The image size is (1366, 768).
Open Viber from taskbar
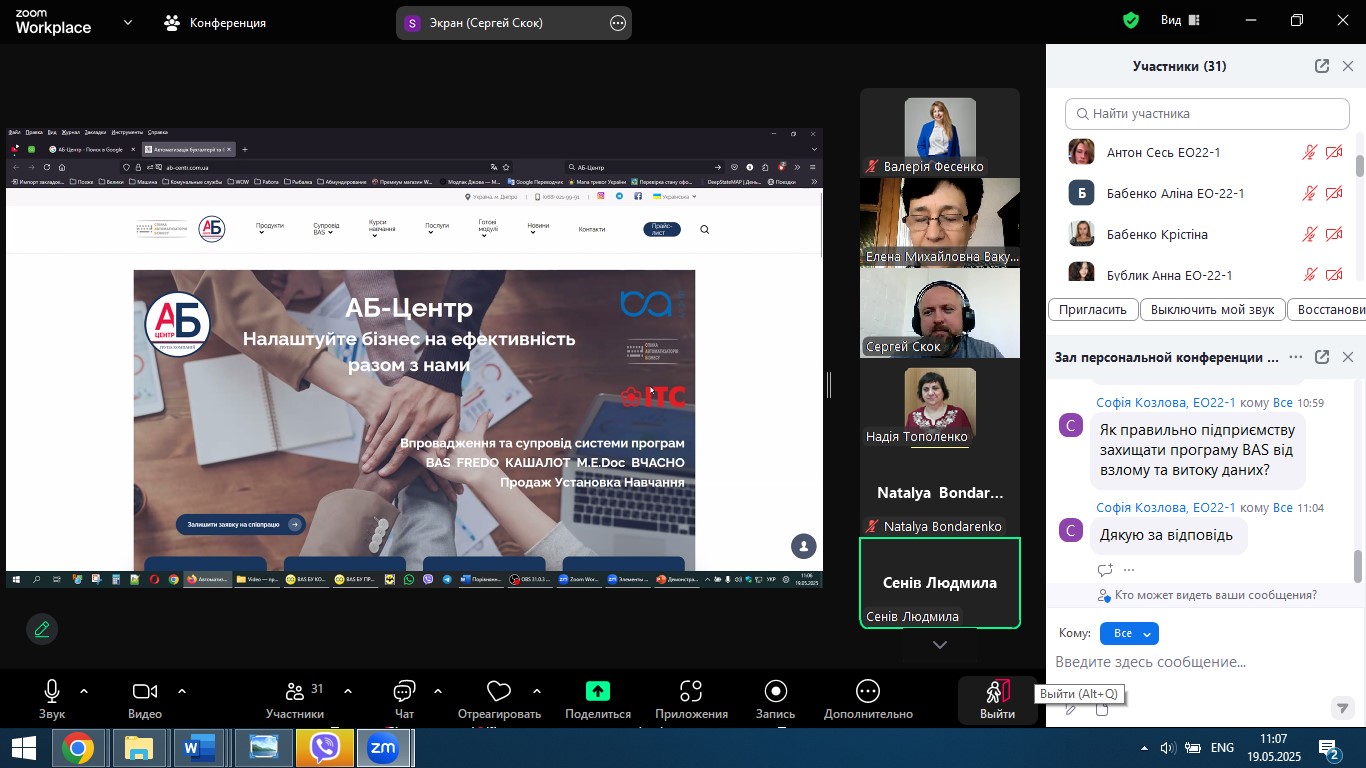pos(325,748)
